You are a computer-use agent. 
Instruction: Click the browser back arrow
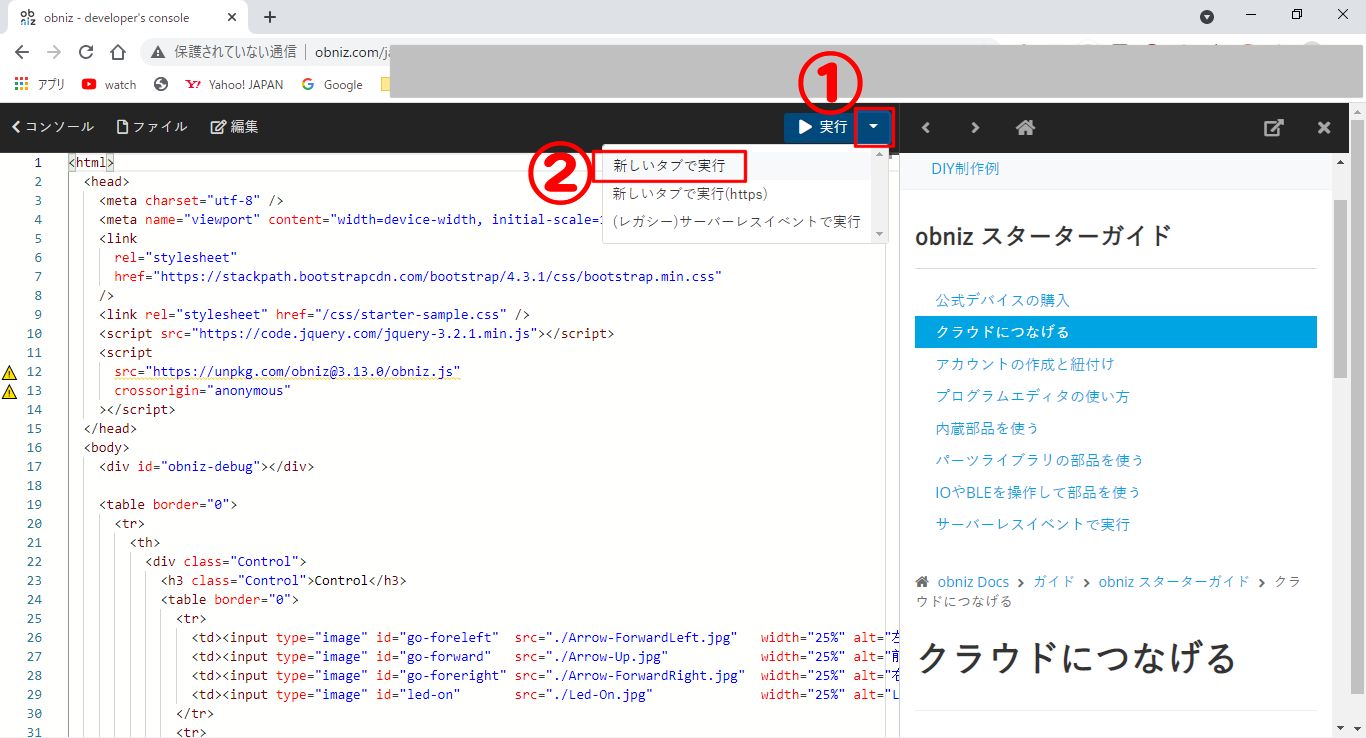[x=22, y=52]
